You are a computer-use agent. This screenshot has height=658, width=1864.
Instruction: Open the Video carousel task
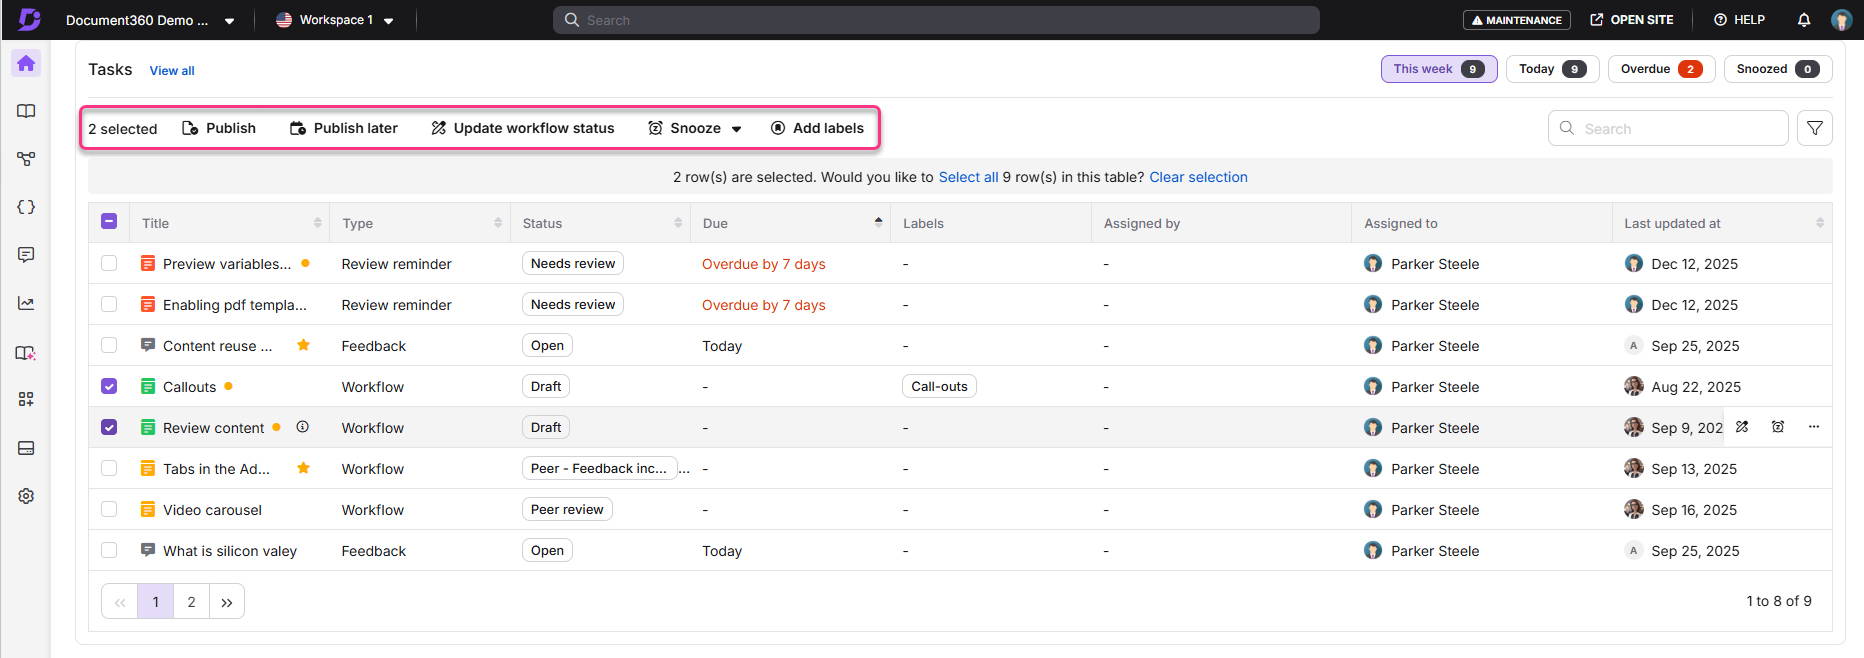click(212, 510)
